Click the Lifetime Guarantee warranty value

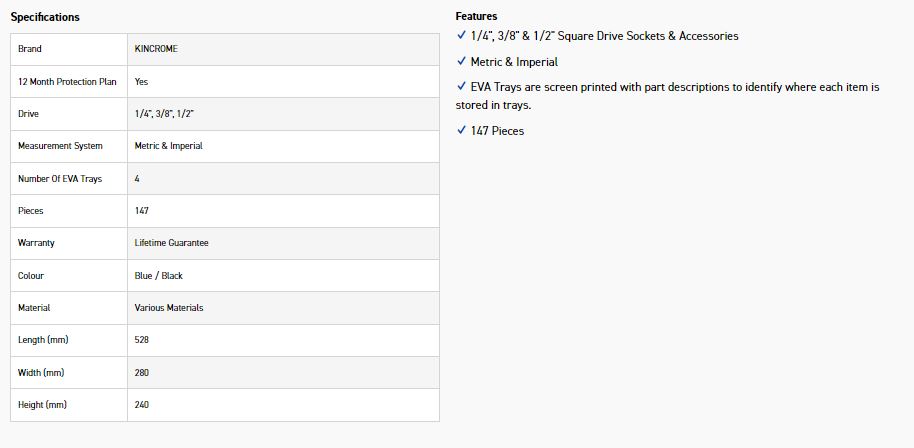point(171,243)
